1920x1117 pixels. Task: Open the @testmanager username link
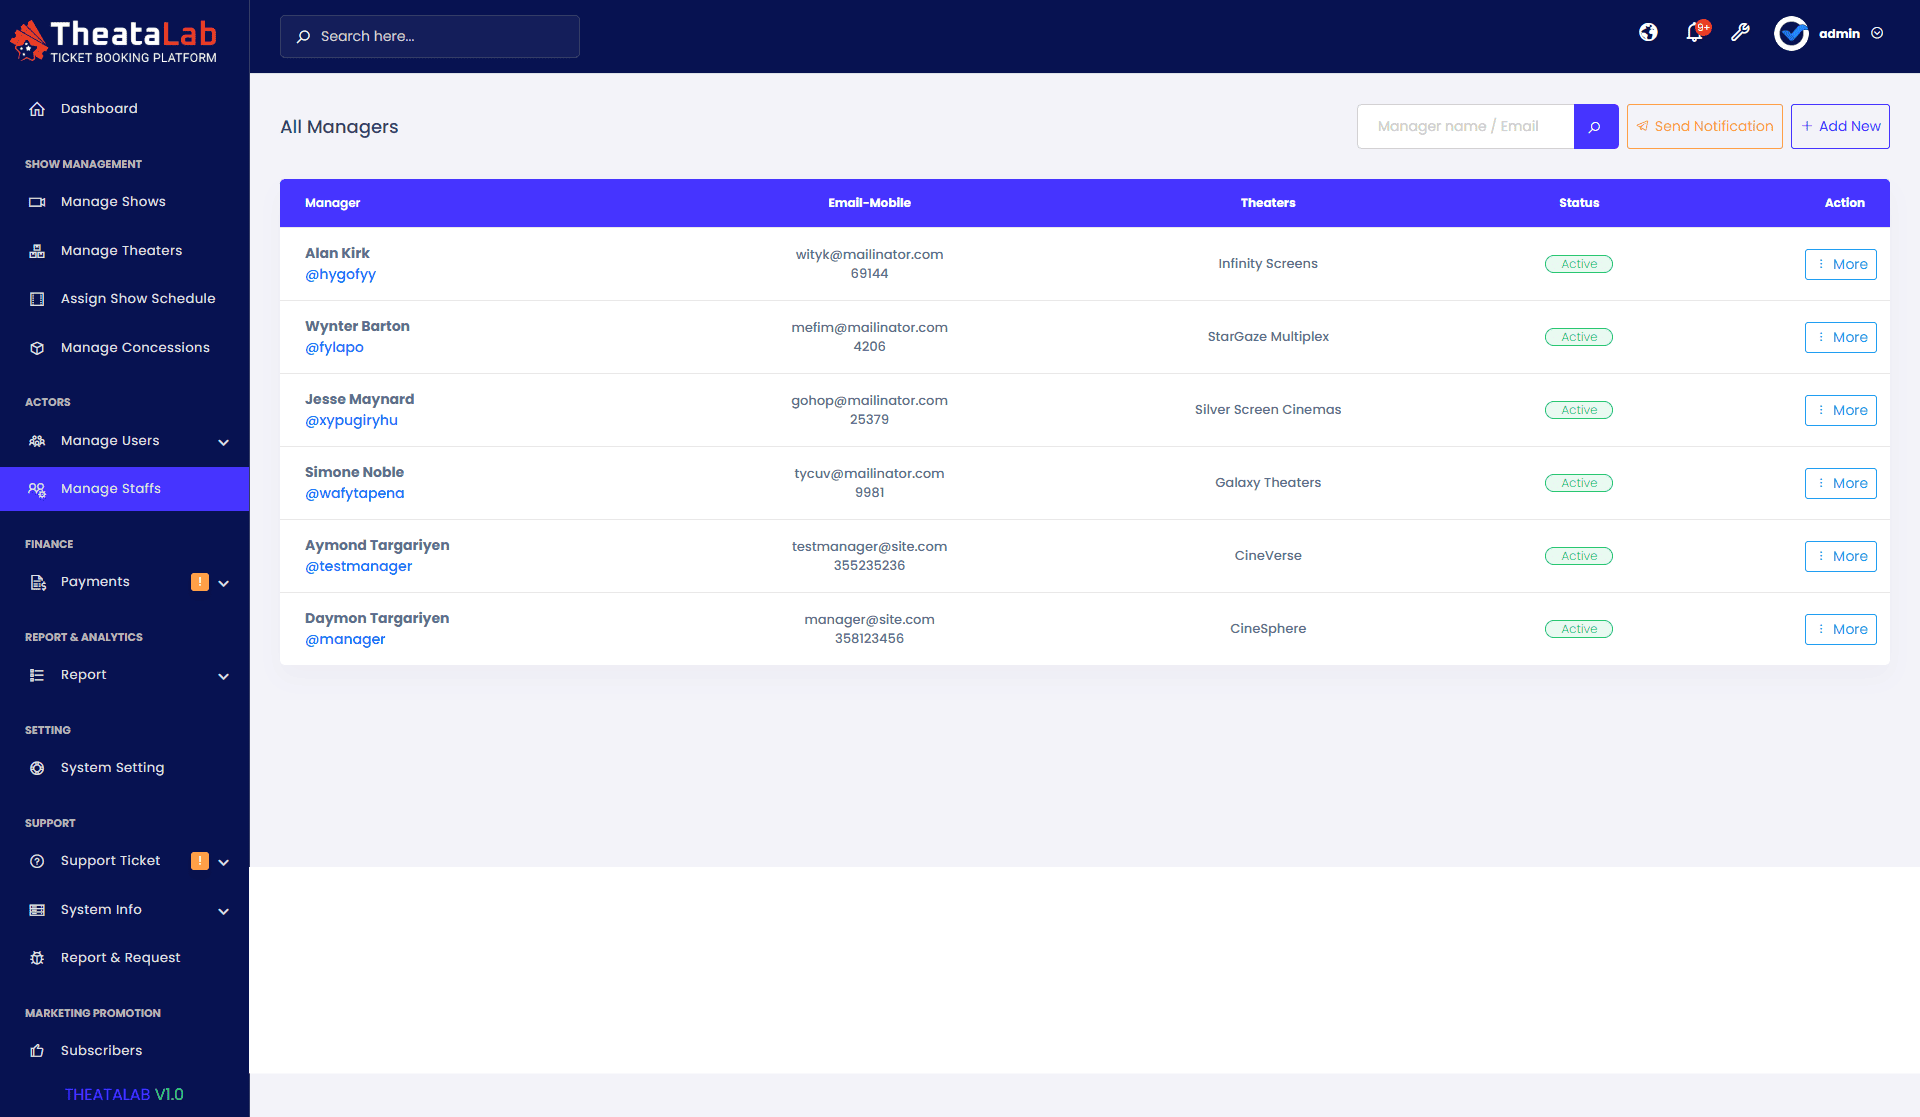tap(358, 567)
